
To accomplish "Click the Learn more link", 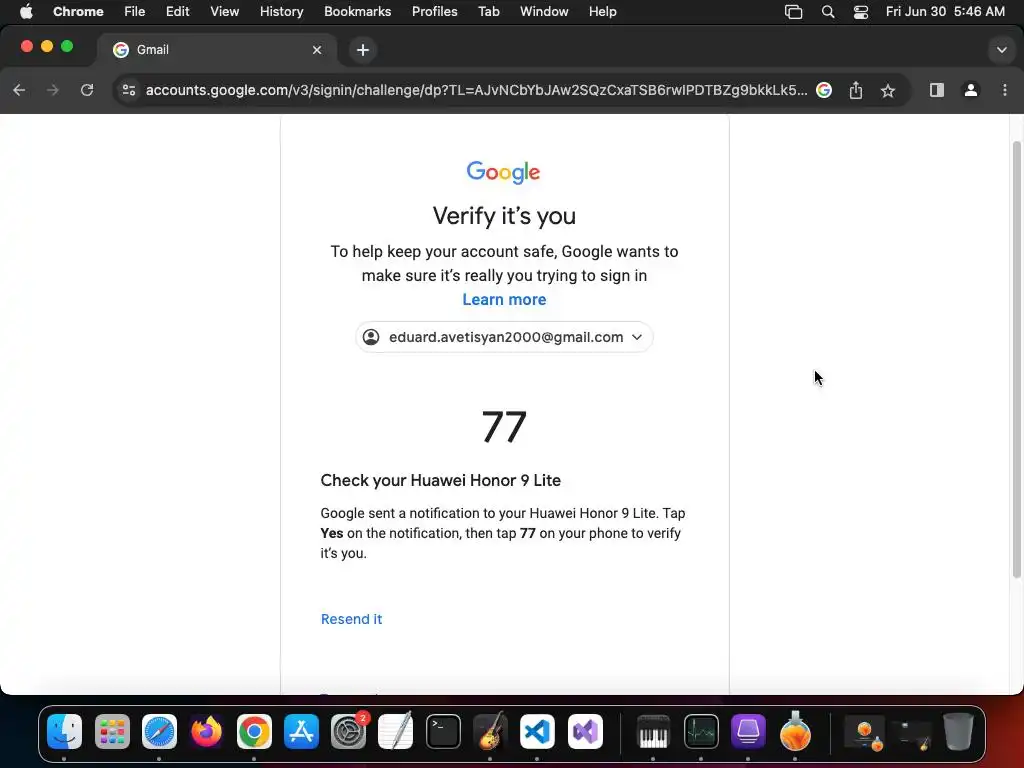I will pos(504,300).
